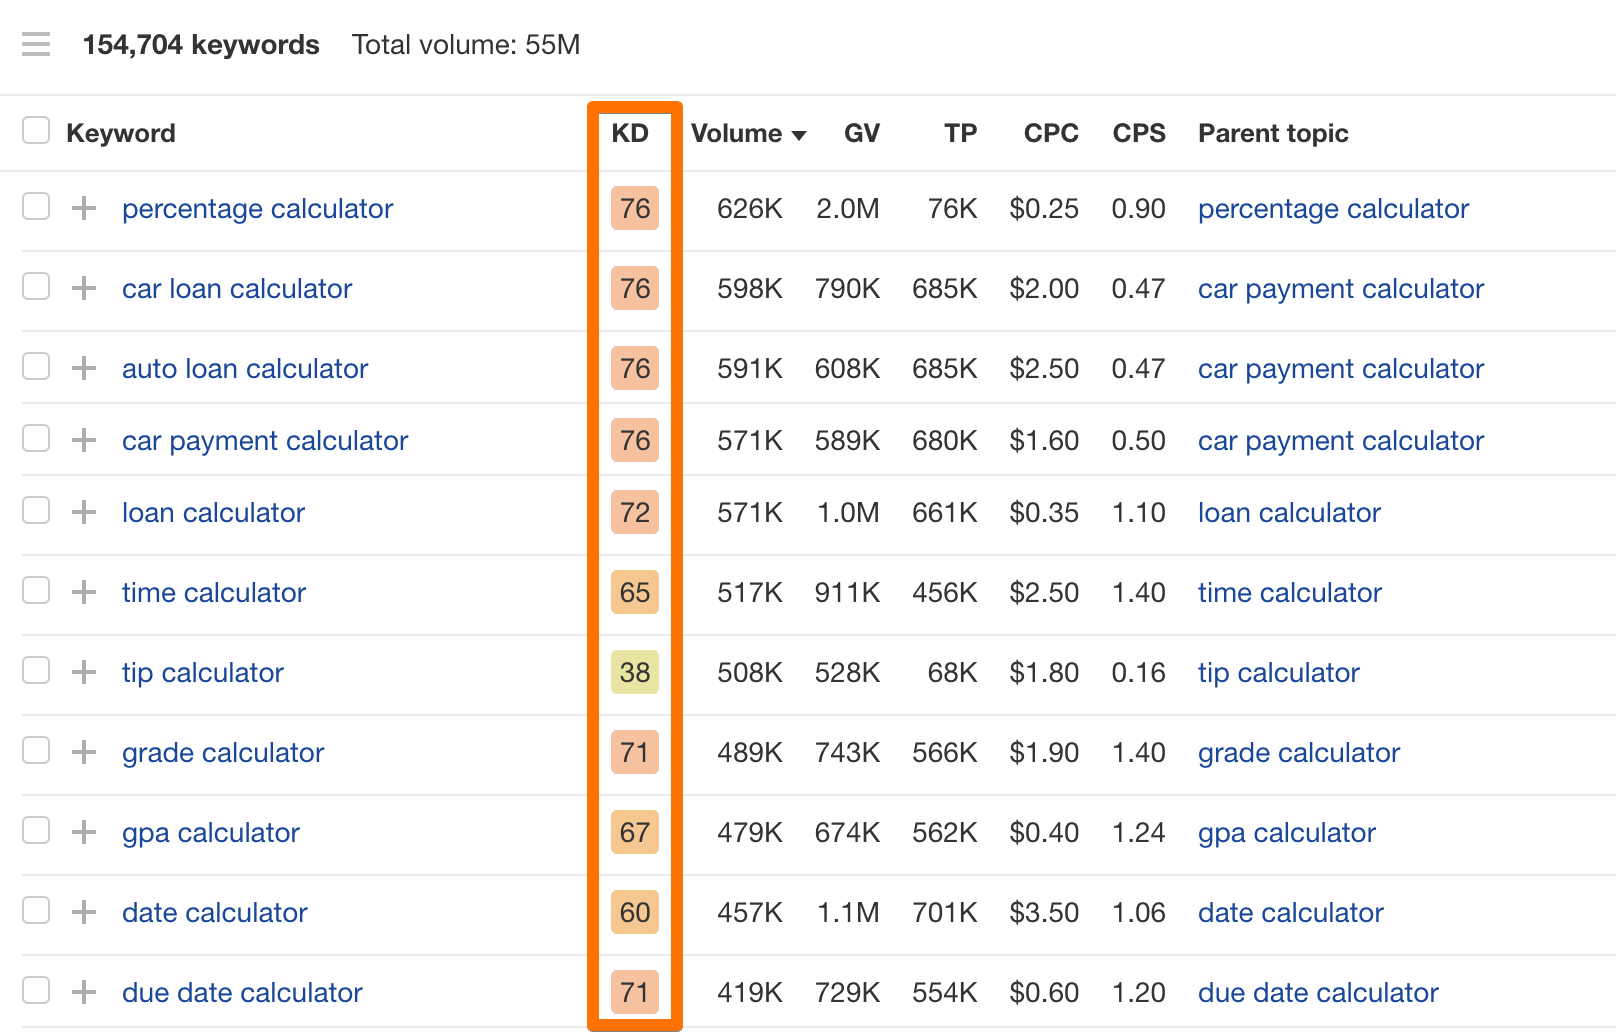Expand the due date calculator row
The image size is (1616, 1035).
83,992
